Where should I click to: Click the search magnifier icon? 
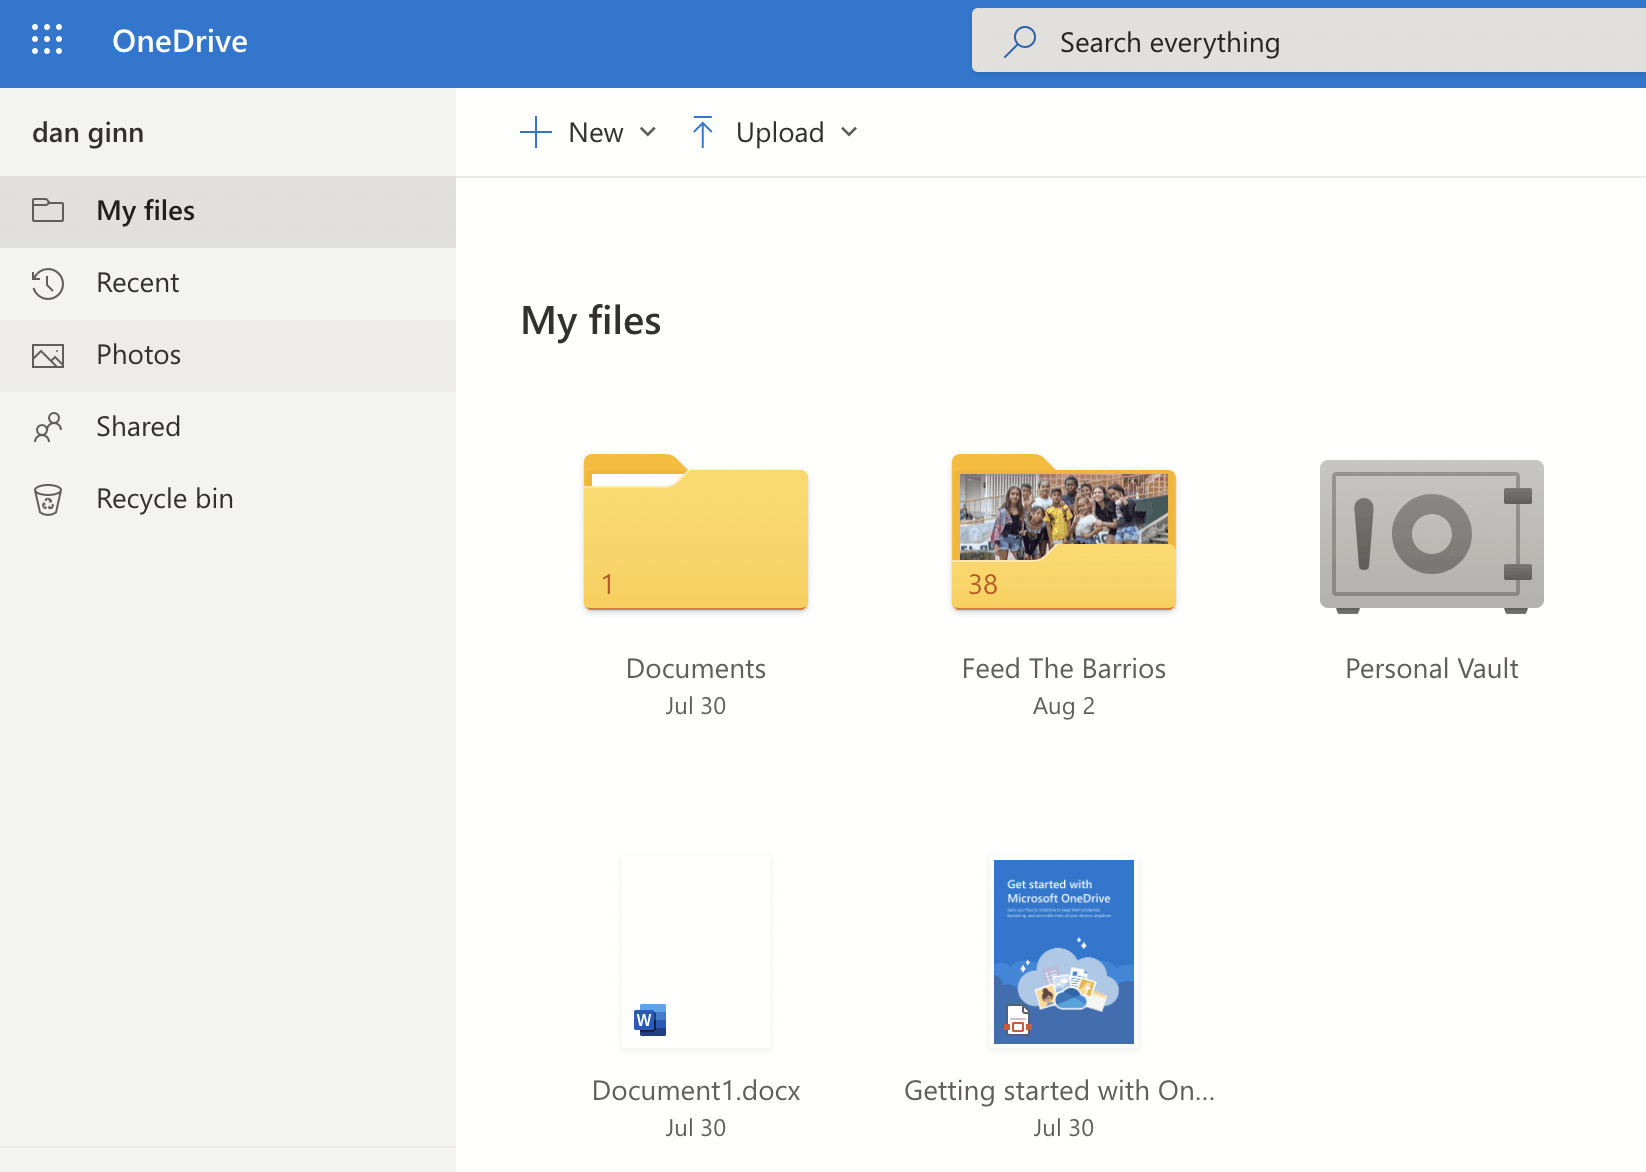tap(1018, 41)
